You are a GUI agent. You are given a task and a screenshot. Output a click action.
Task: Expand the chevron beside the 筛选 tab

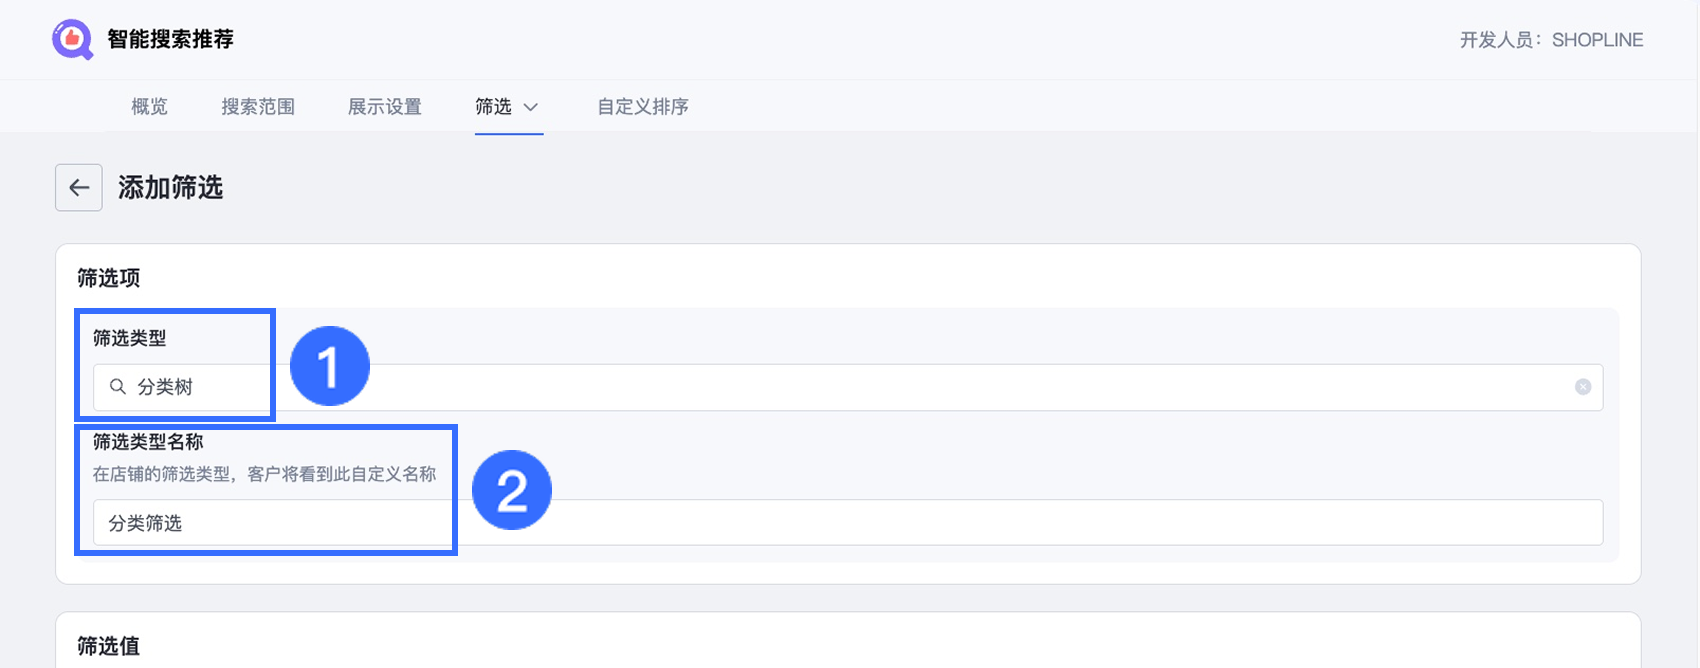(x=531, y=107)
